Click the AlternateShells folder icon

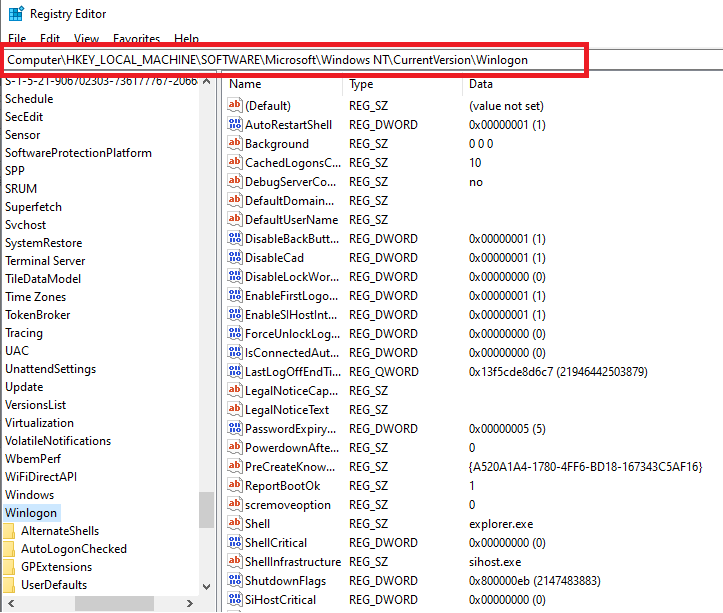[x=9, y=531]
